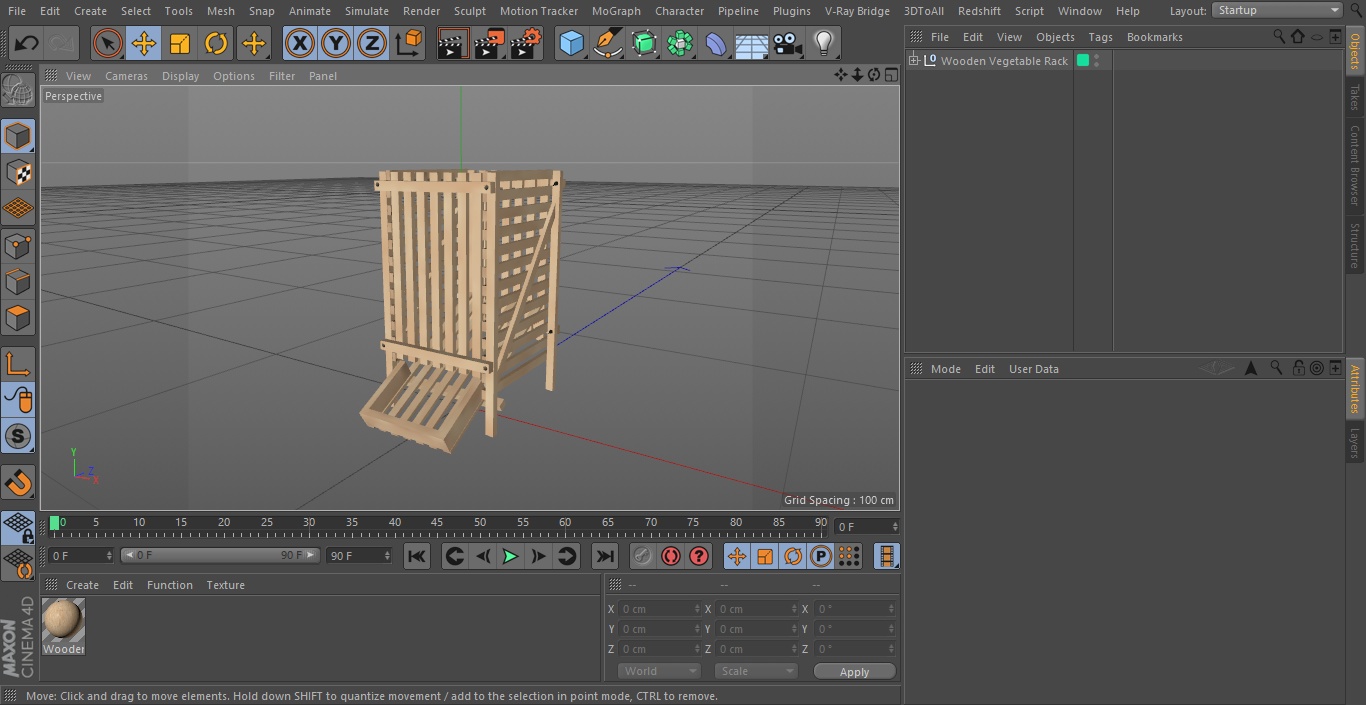Enable Axis mode tool
1366x705 pixels.
pos(18,364)
